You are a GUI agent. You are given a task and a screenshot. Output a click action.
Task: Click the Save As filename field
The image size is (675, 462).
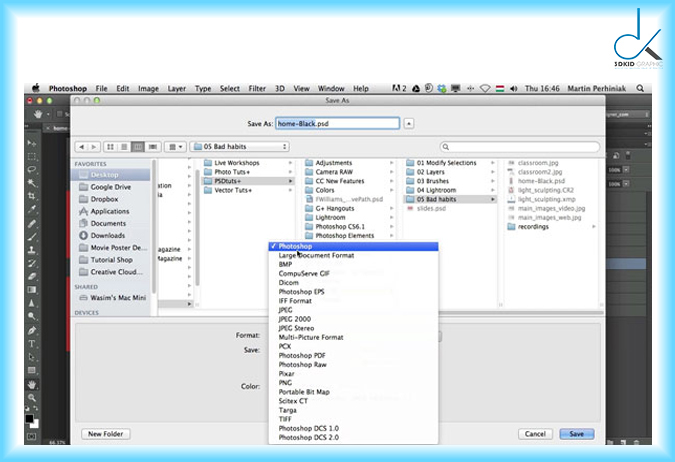pos(338,124)
